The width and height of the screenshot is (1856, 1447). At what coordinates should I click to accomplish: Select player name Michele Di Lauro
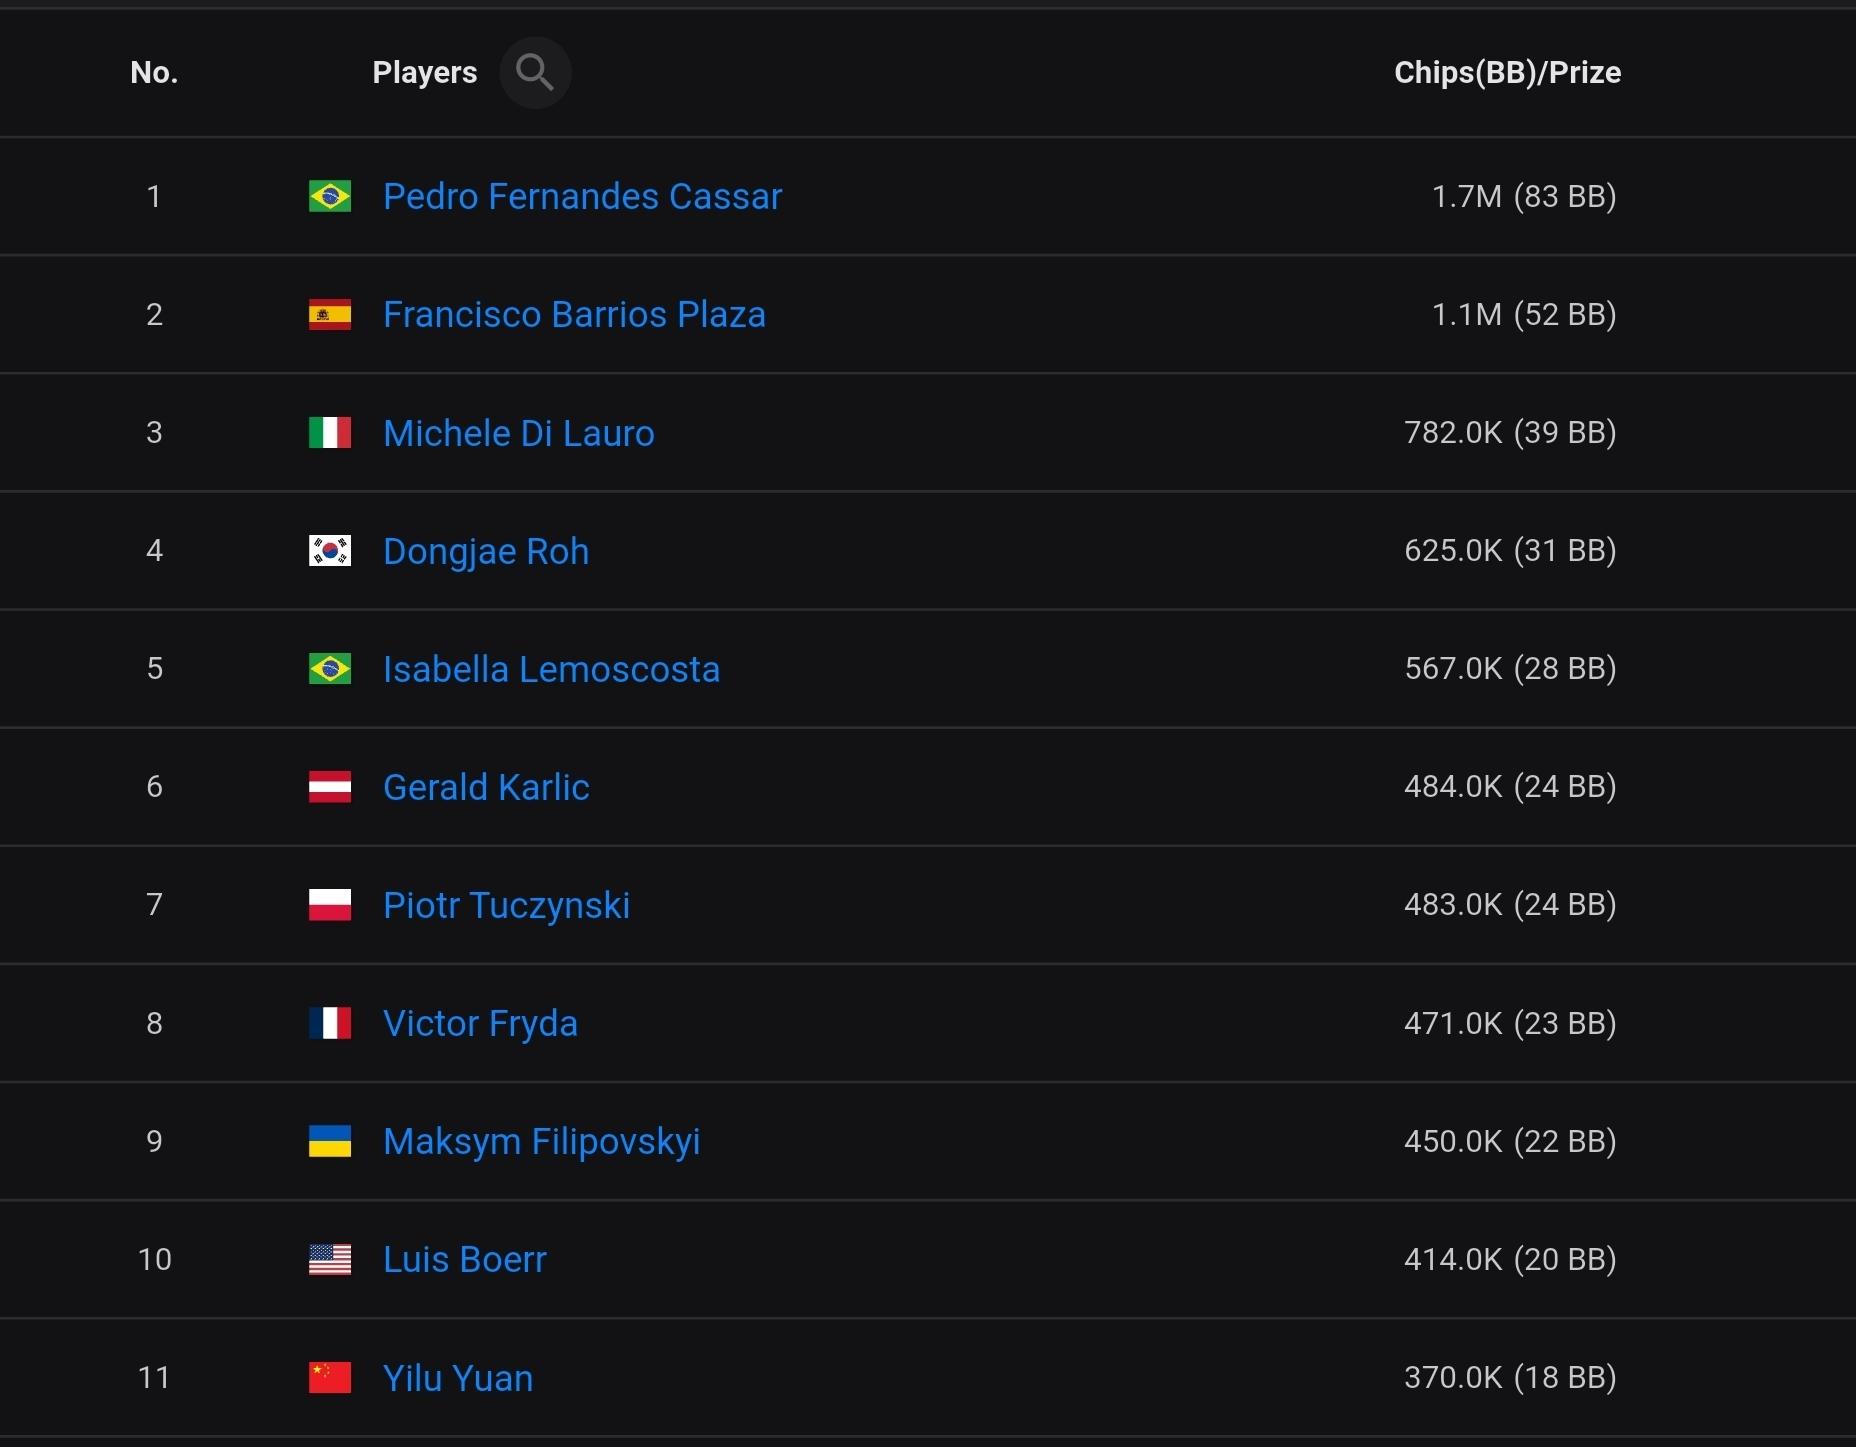(518, 433)
